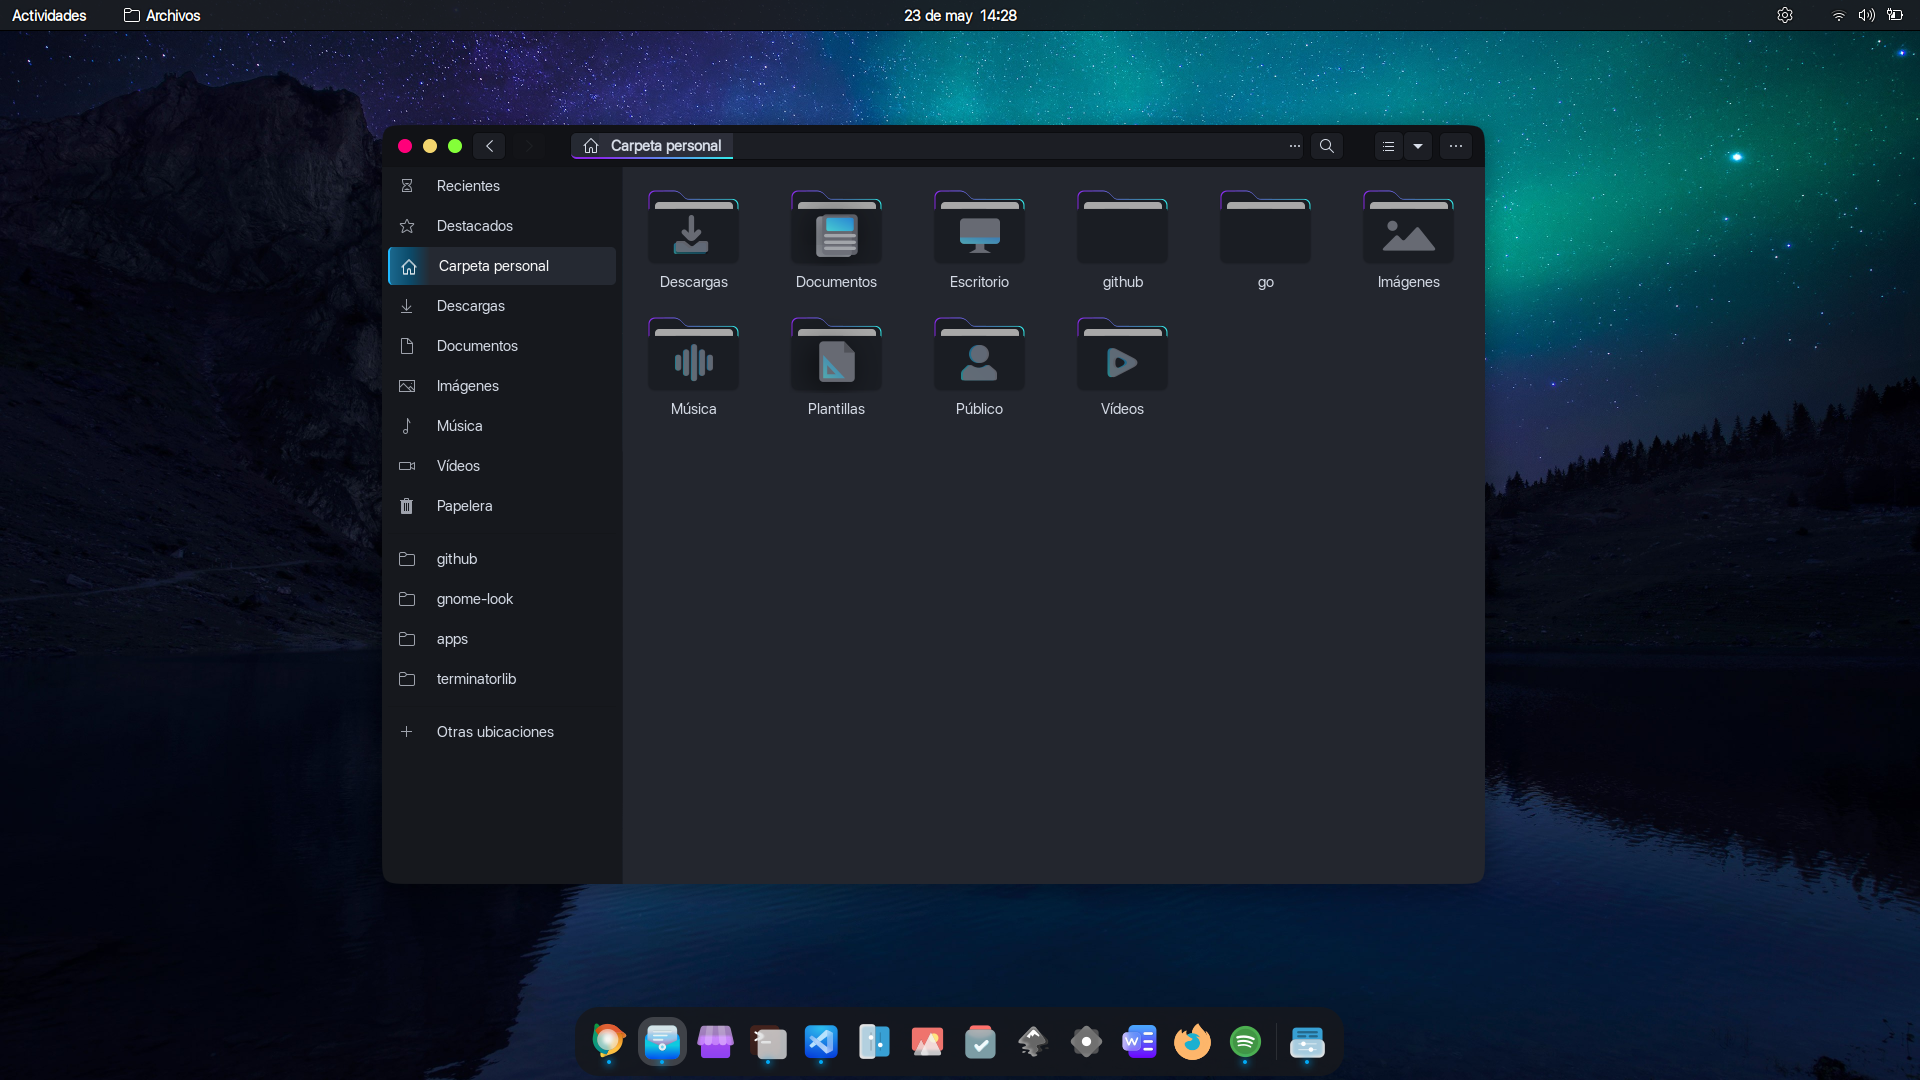
Task: Open the Descargas folder icon
Action: point(693,227)
